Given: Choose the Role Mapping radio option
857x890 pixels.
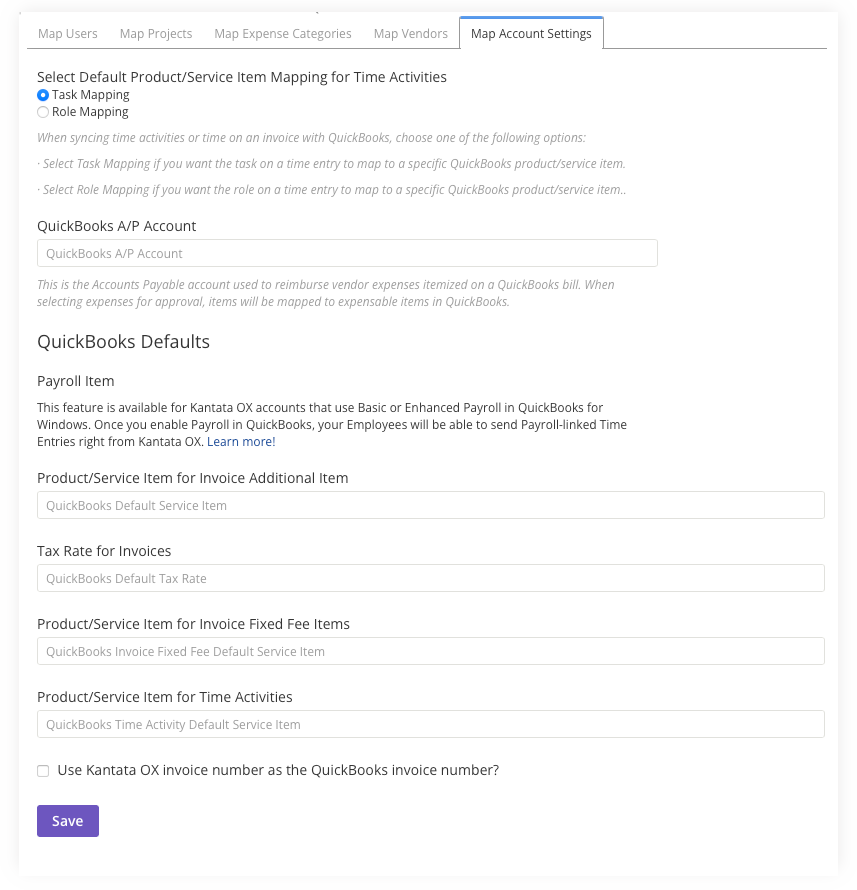Looking at the screenshot, I should (x=43, y=112).
